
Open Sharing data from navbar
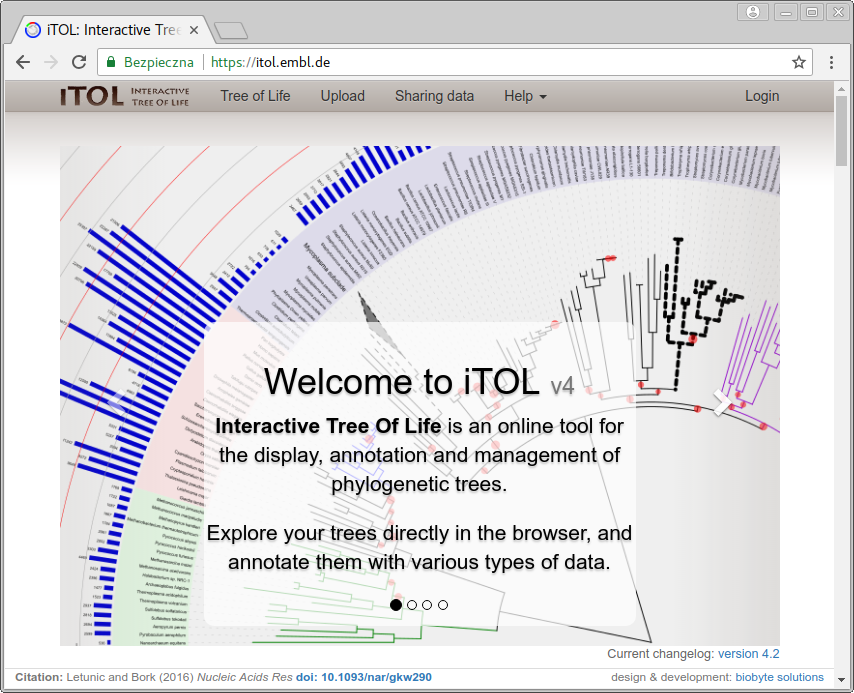pyautogui.click(x=434, y=96)
